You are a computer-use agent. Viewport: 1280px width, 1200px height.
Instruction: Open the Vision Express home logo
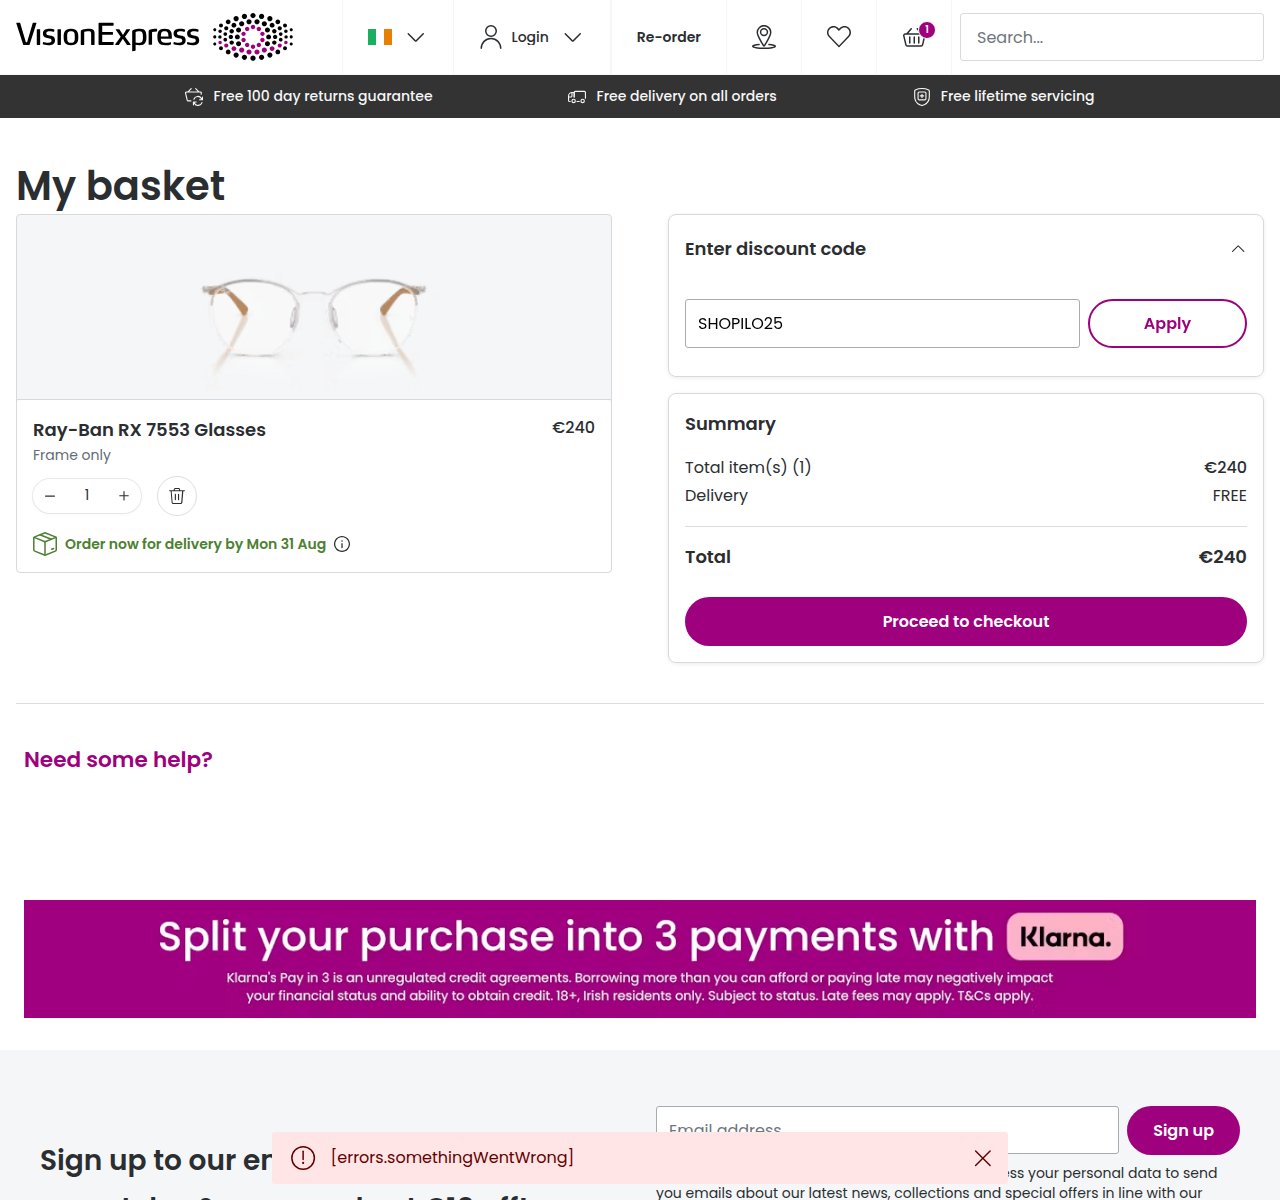tap(155, 36)
